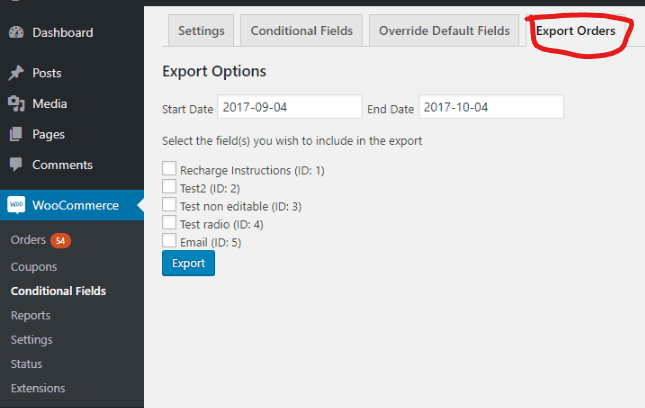
Task: Click the Media library icon
Action: (16, 104)
